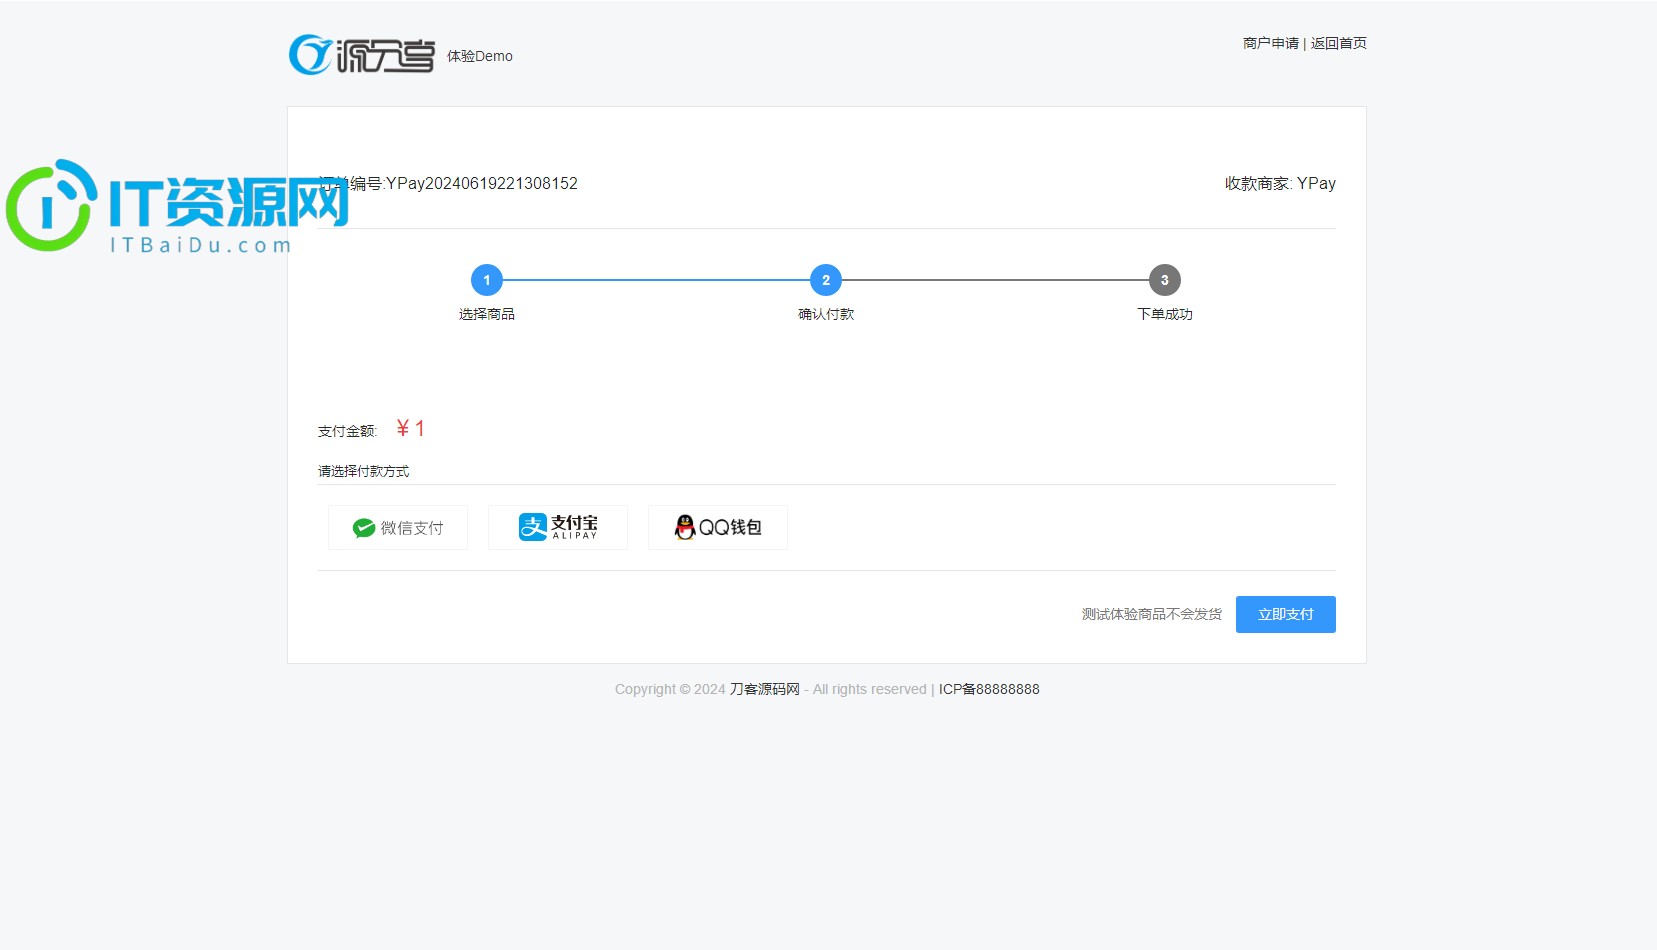Click the 选择商品 step label
Screen dimensions: 1657x950
coord(487,314)
